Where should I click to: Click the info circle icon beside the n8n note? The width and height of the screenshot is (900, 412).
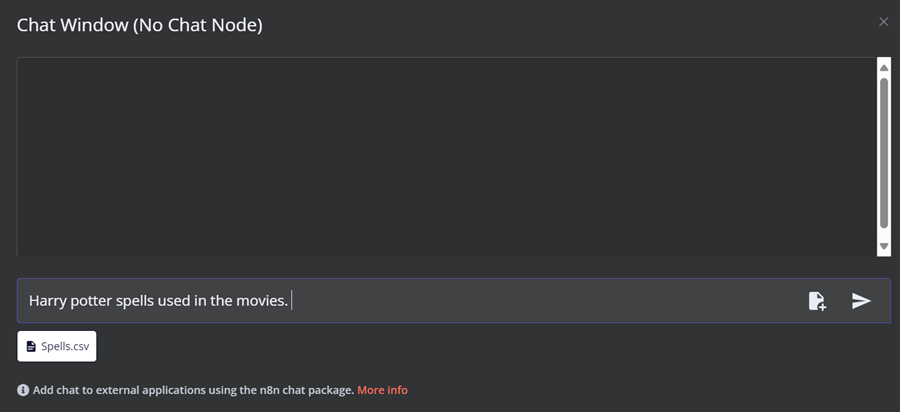click(23, 390)
